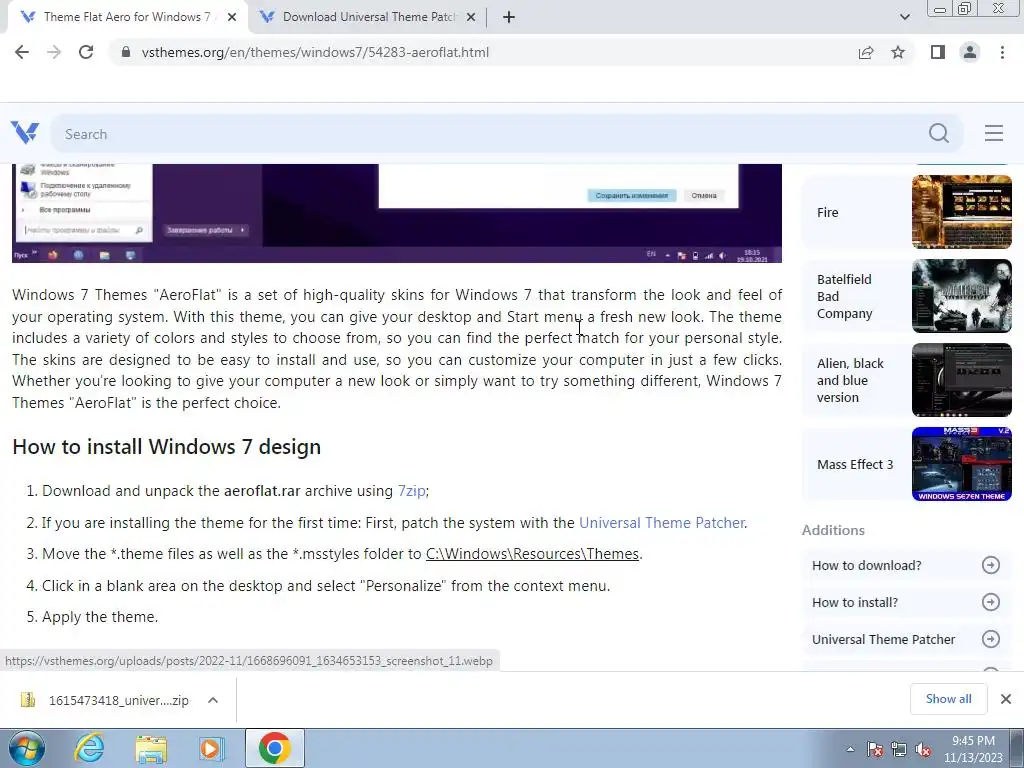The image size is (1024, 768).
Task: Open Alien, black and blue version
Action: pos(906,380)
